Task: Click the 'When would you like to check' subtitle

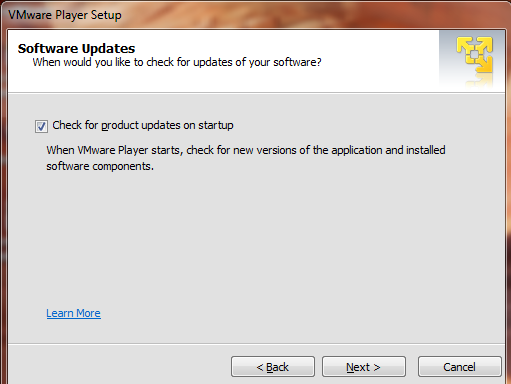Action: pos(177,62)
